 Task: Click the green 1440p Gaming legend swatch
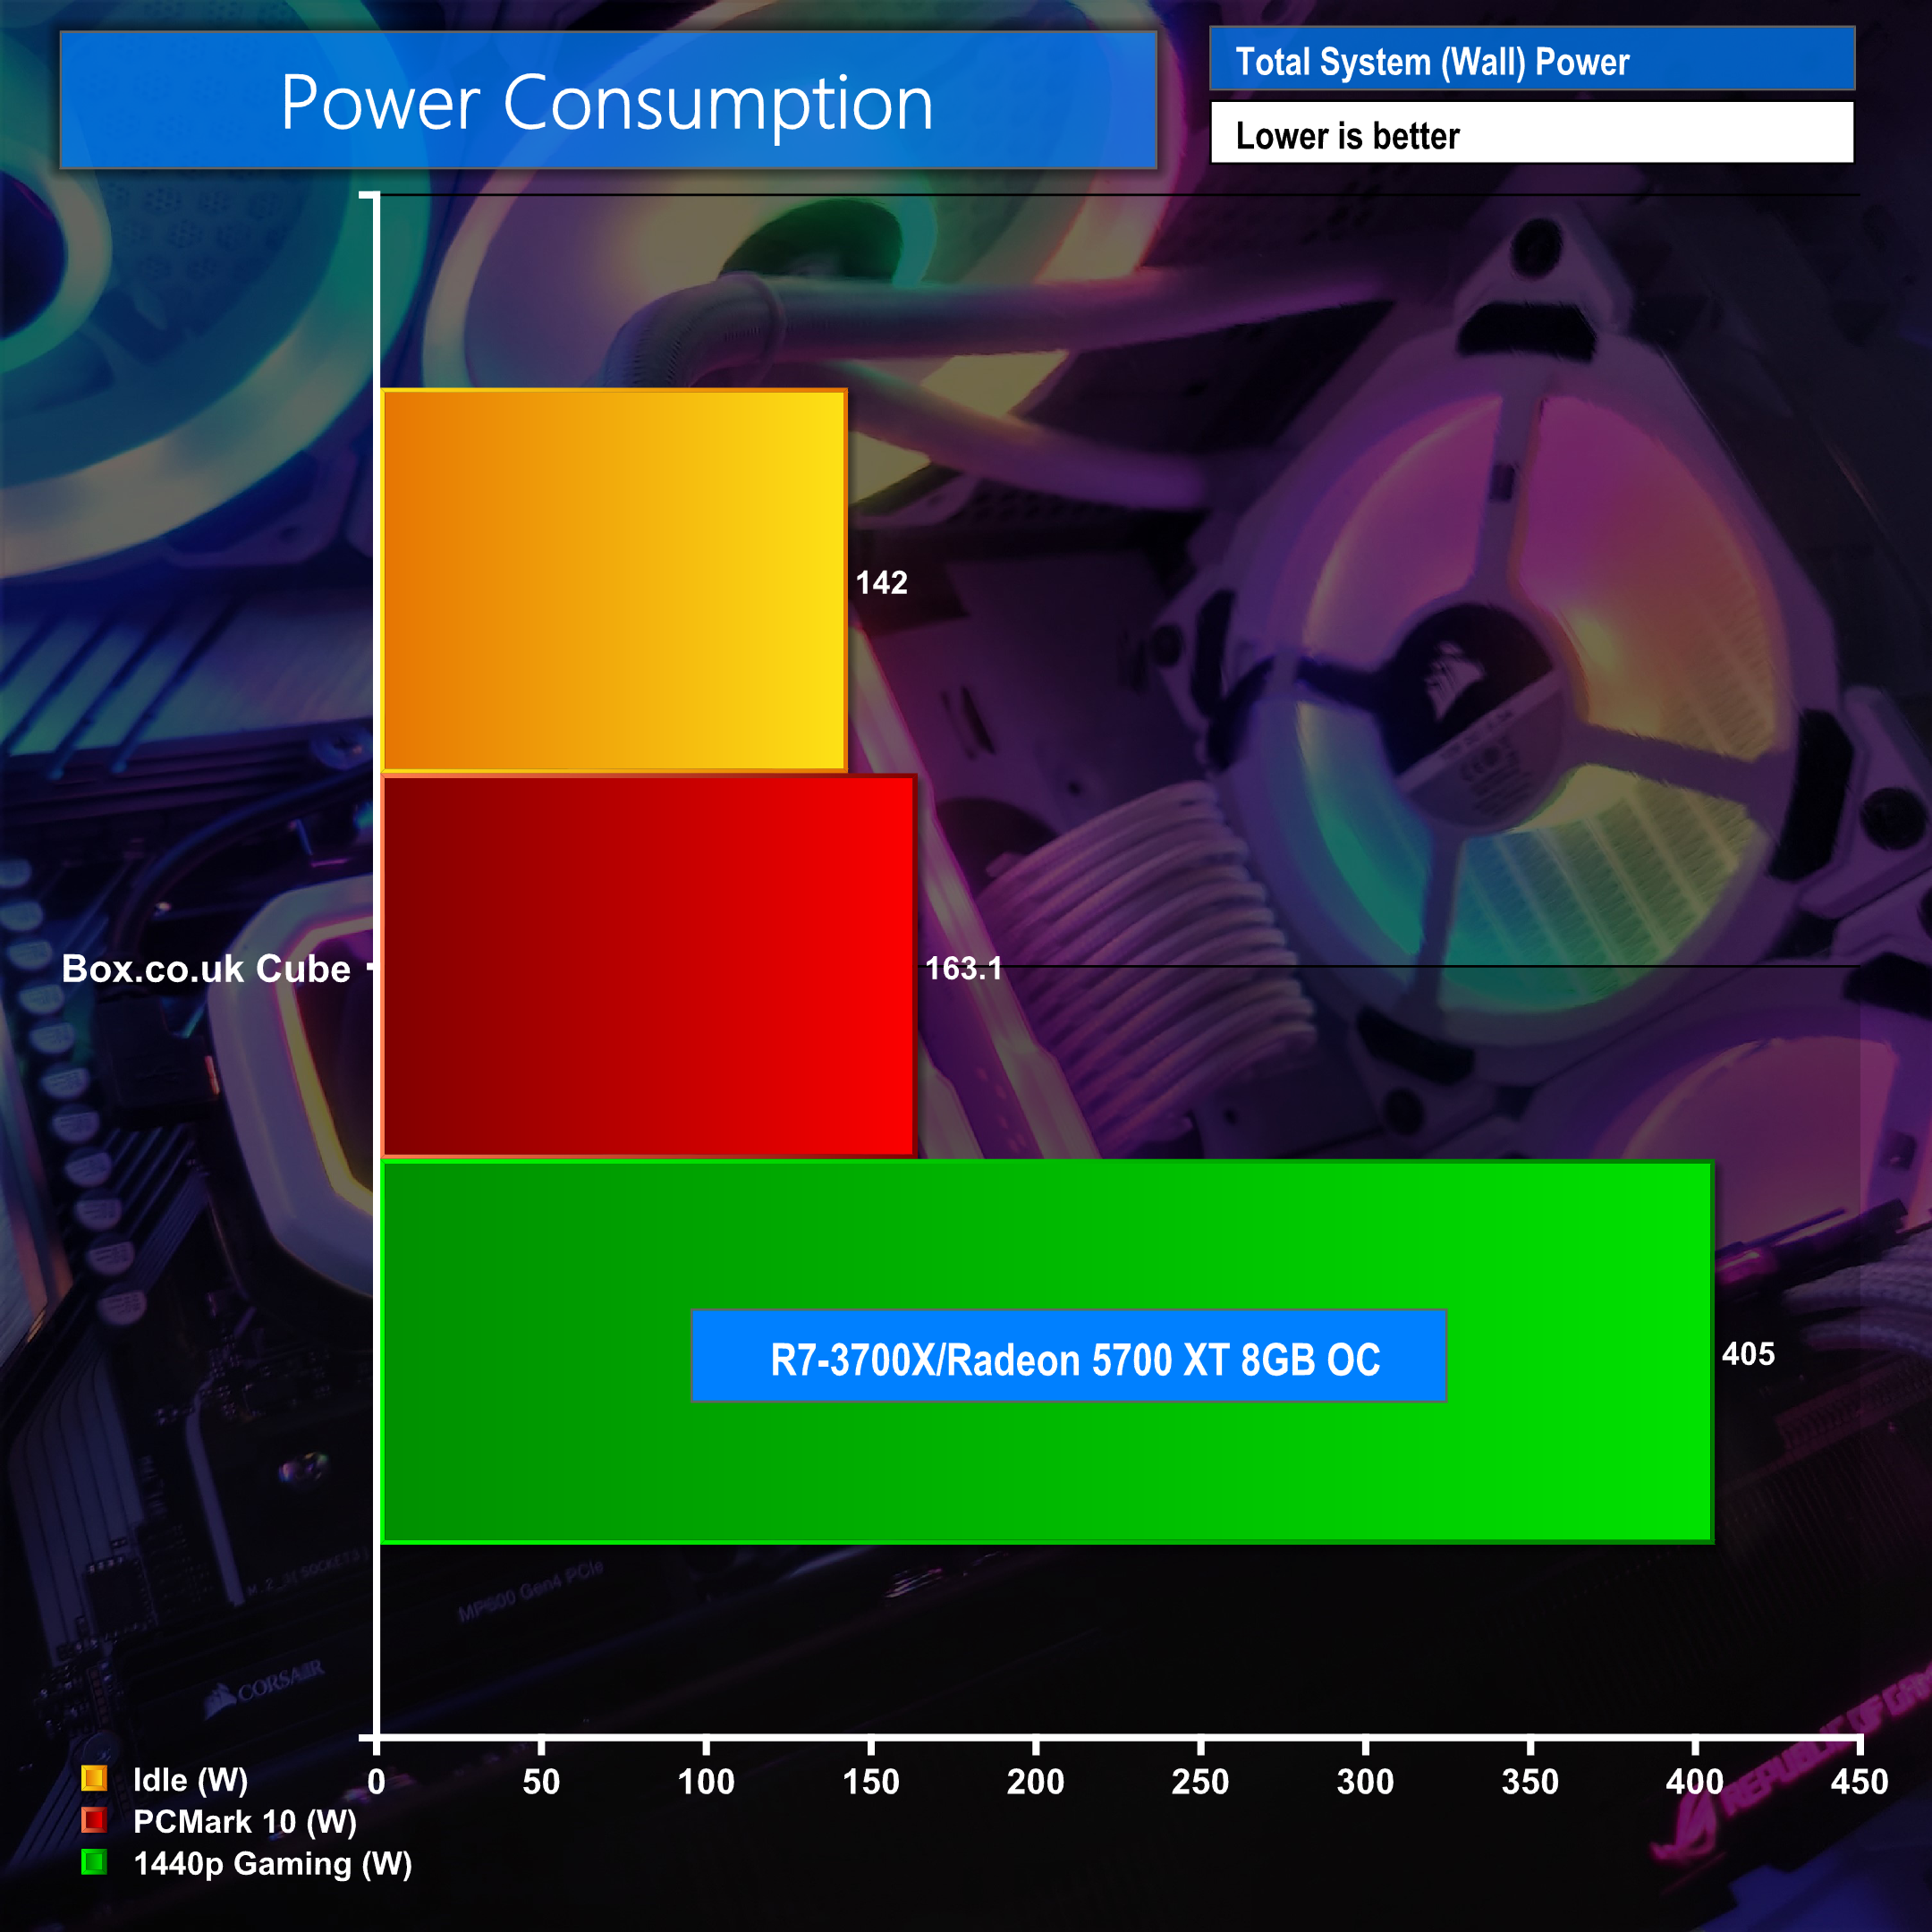pos(94,1862)
